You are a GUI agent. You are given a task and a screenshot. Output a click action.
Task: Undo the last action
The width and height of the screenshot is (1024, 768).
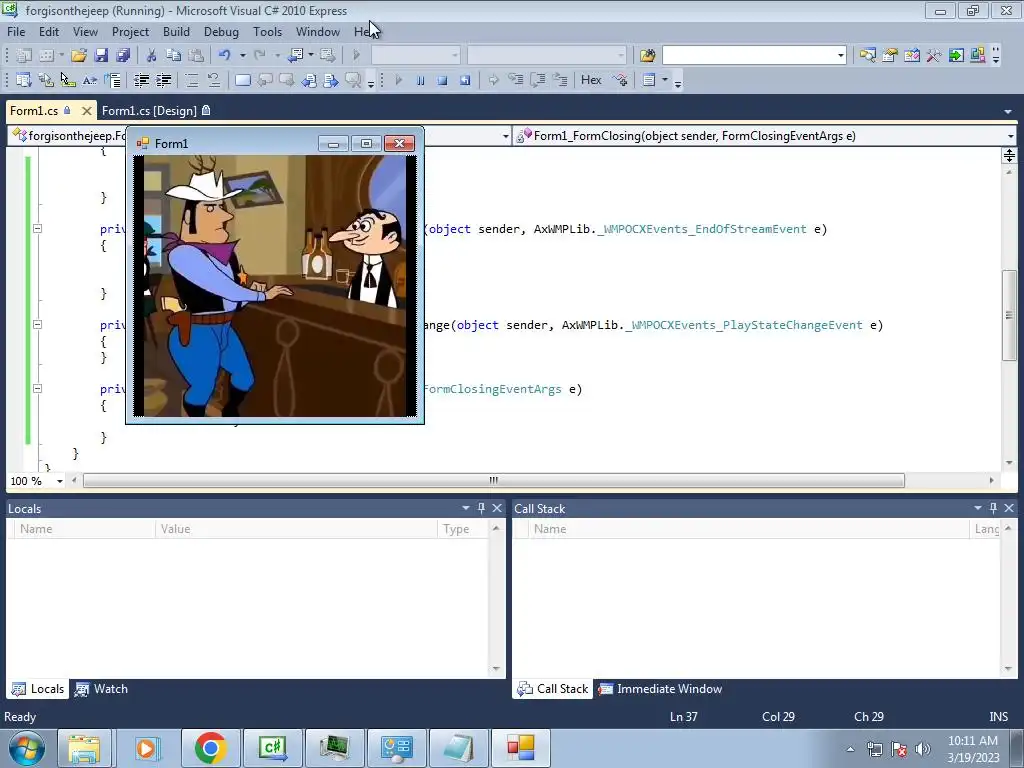pyautogui.click(x=224, y=56)
